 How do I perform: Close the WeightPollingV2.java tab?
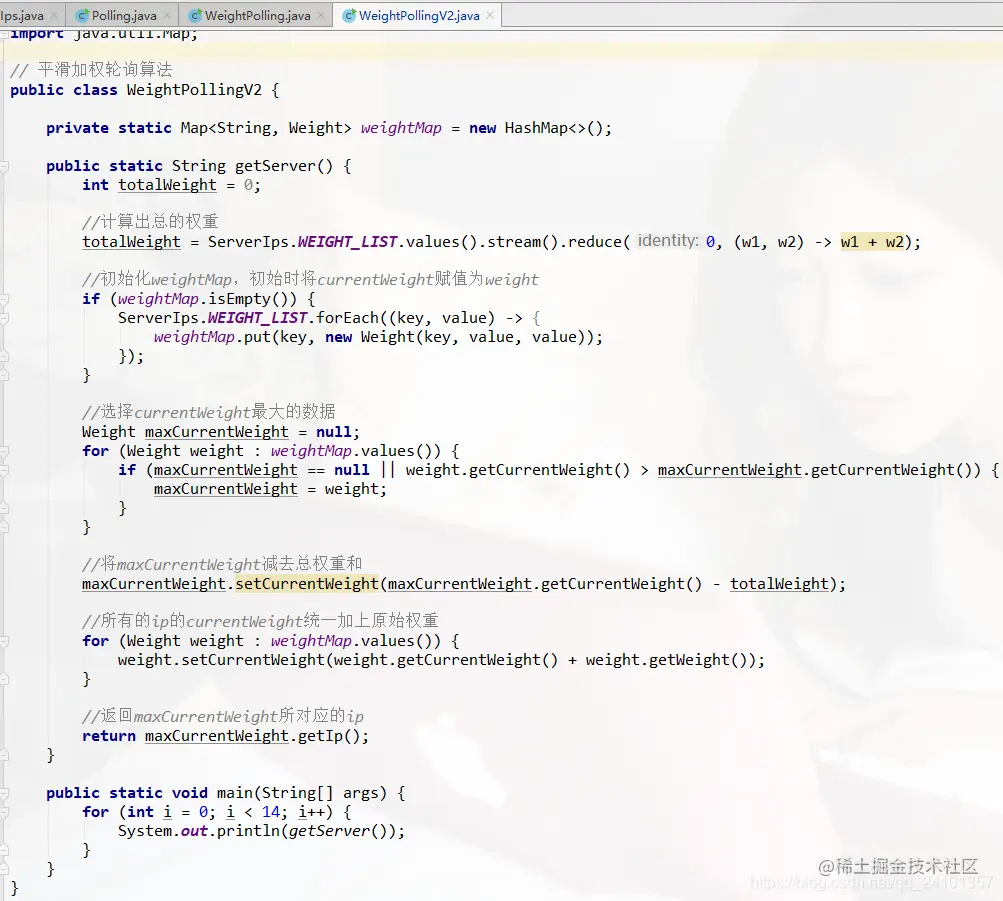(490, 15)
